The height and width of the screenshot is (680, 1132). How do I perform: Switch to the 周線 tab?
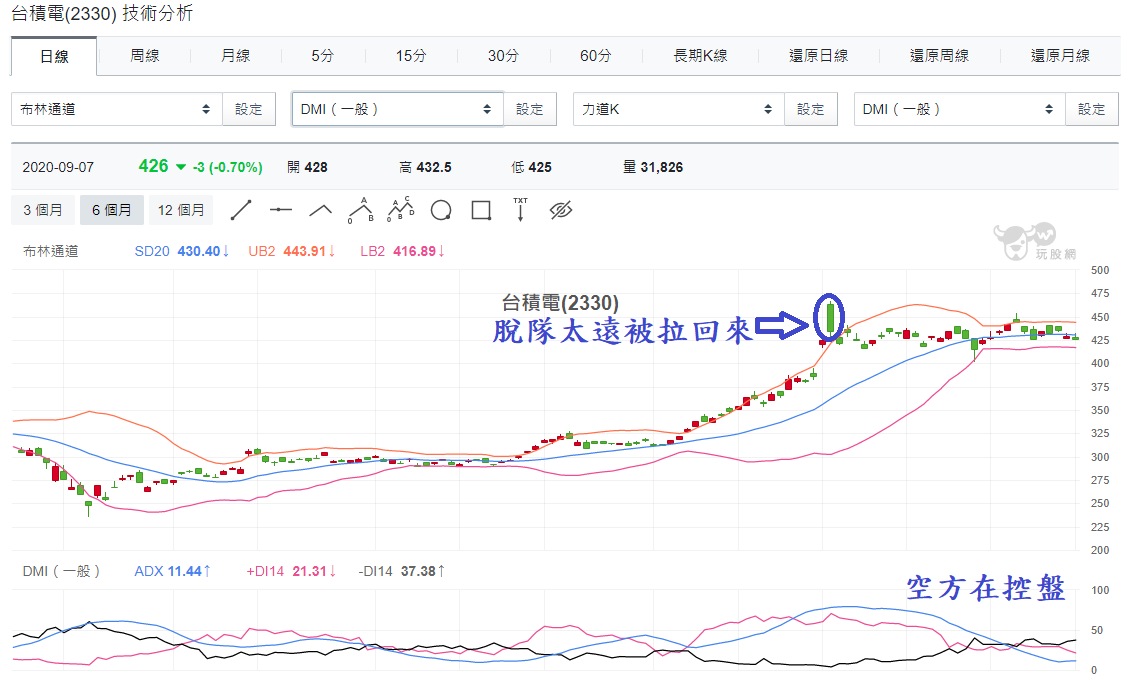pyautogui.click(x=144, y=56)
